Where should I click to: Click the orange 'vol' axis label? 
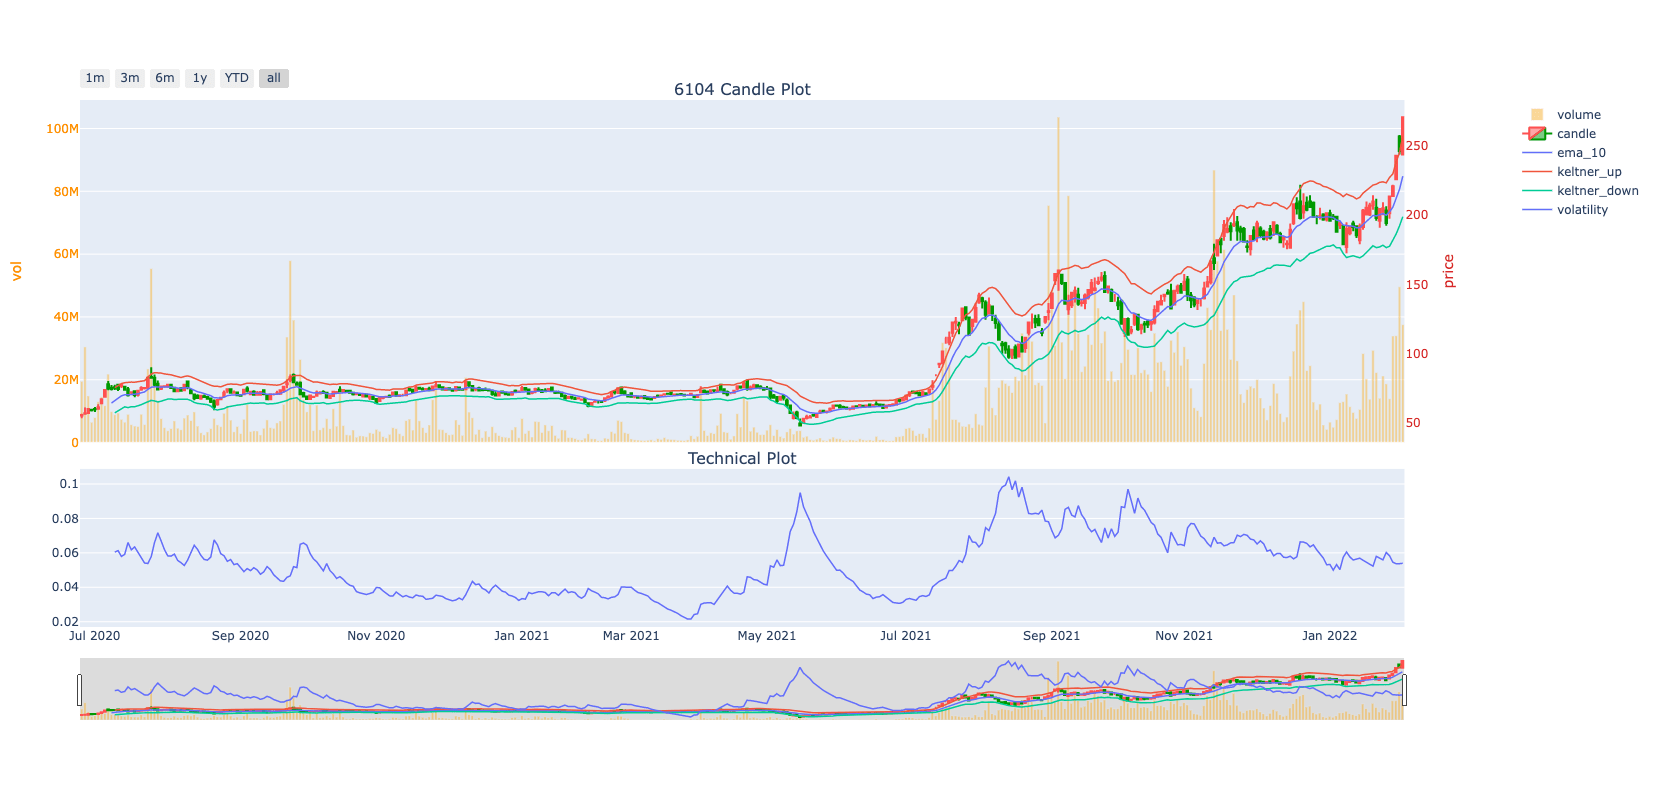(16, 270)
